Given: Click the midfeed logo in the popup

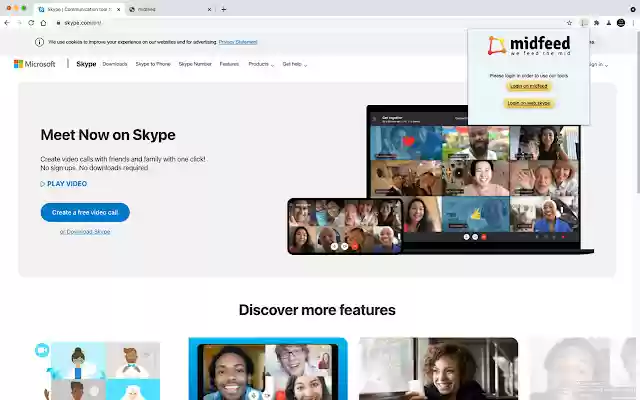Looking at the screenshot, I should 529,45.
